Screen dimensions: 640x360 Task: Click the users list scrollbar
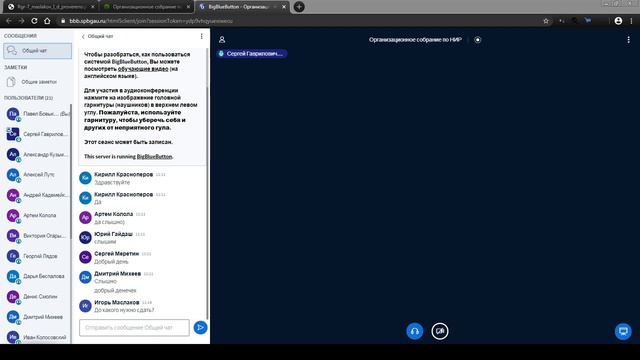click(71, 171)
